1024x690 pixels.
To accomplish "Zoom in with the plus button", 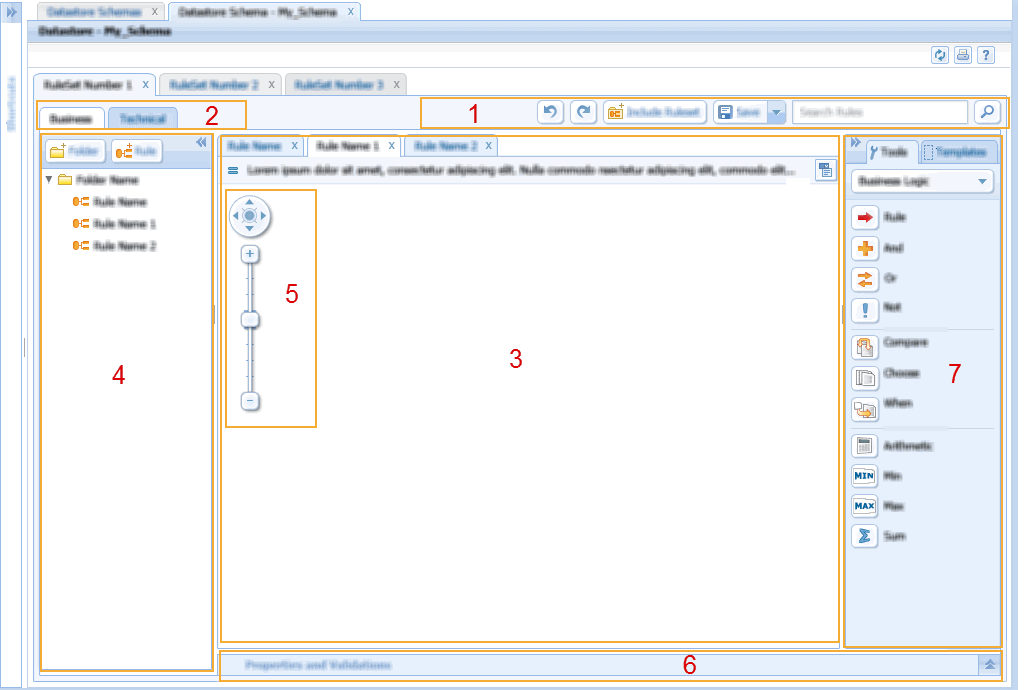I will pyautogui.click(x=249, y=254).
